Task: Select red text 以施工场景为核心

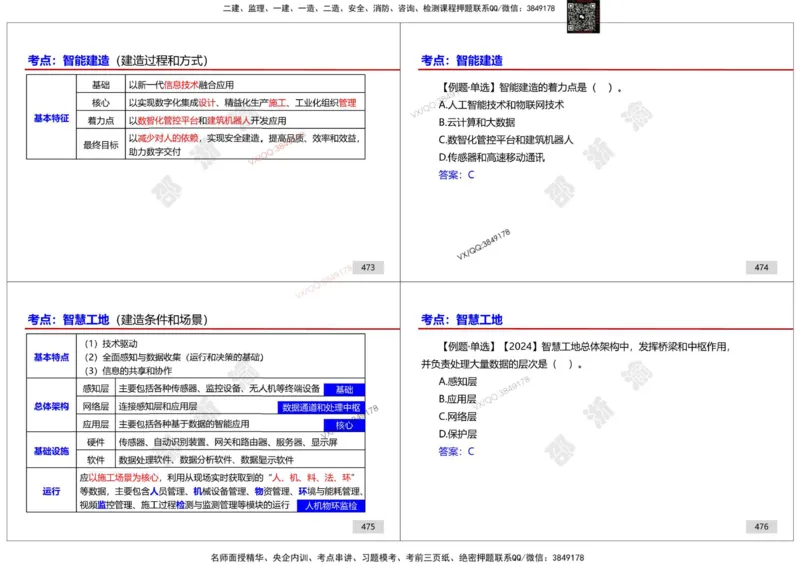Action: click(123, 477)
